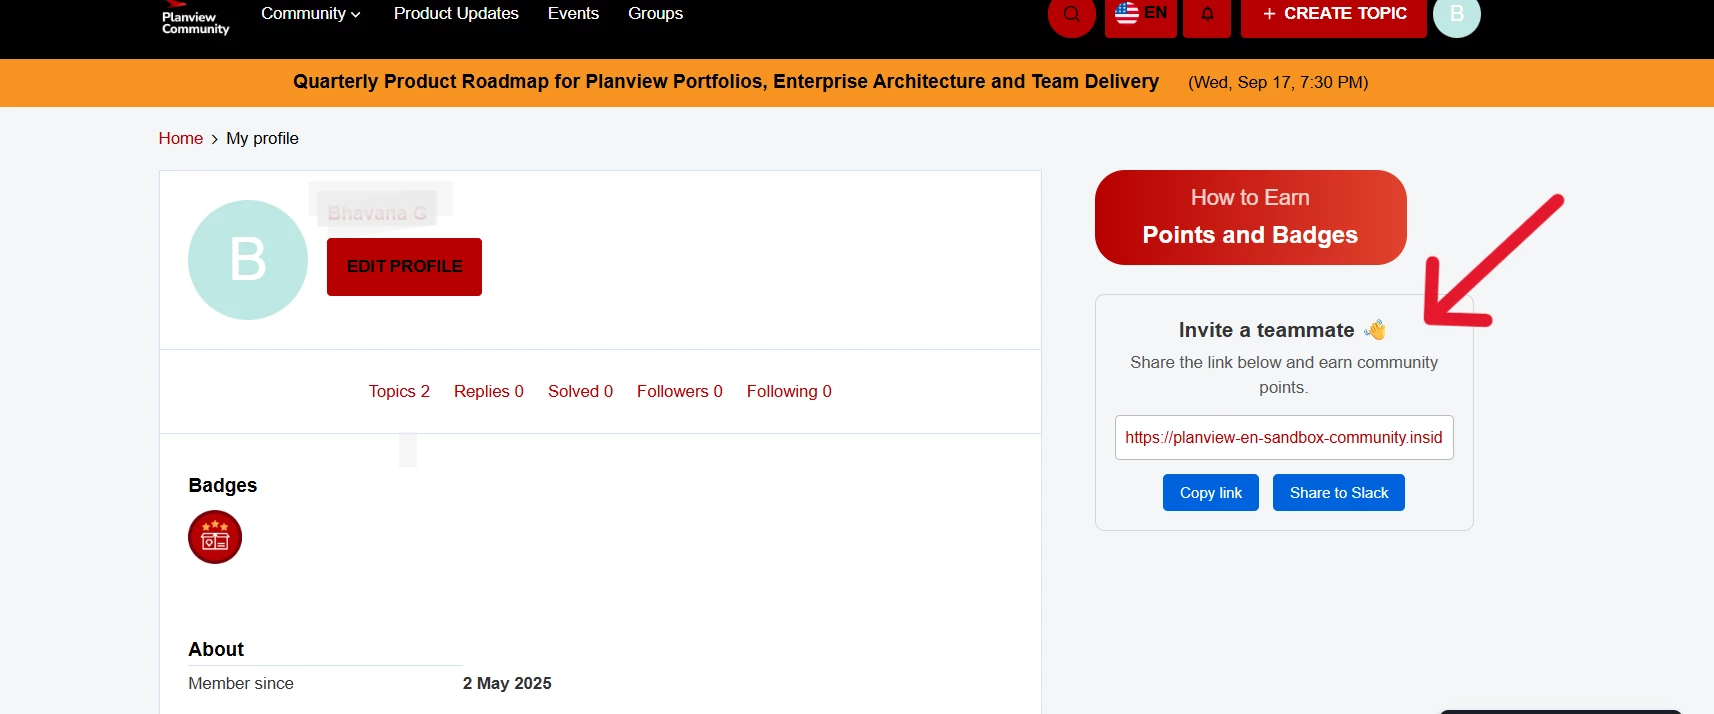Expand the Community dropdown menu
This screenshot has width=1714, height=714.
click(310, 14)
